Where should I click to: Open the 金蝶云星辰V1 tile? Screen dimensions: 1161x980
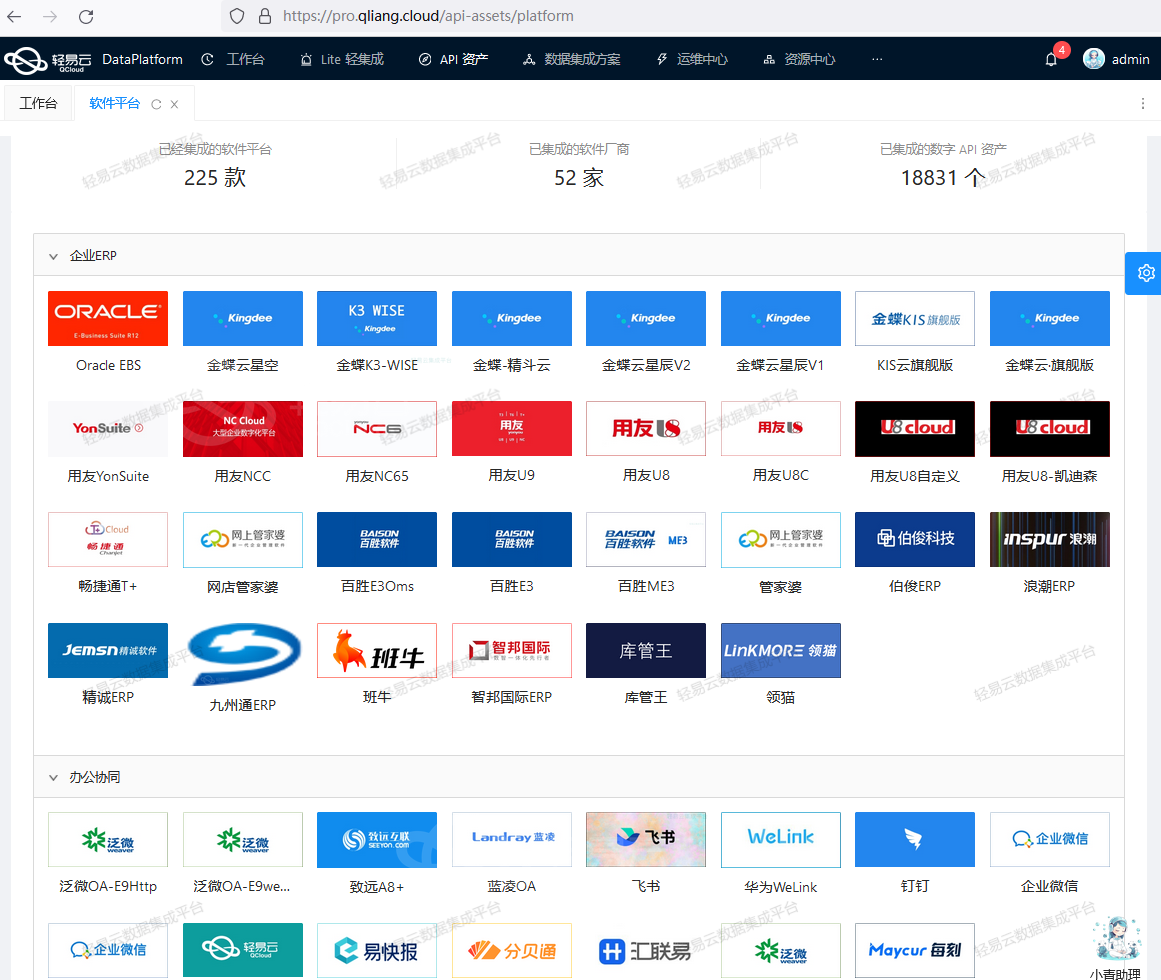pyautogui.click(x=780, y=318)
